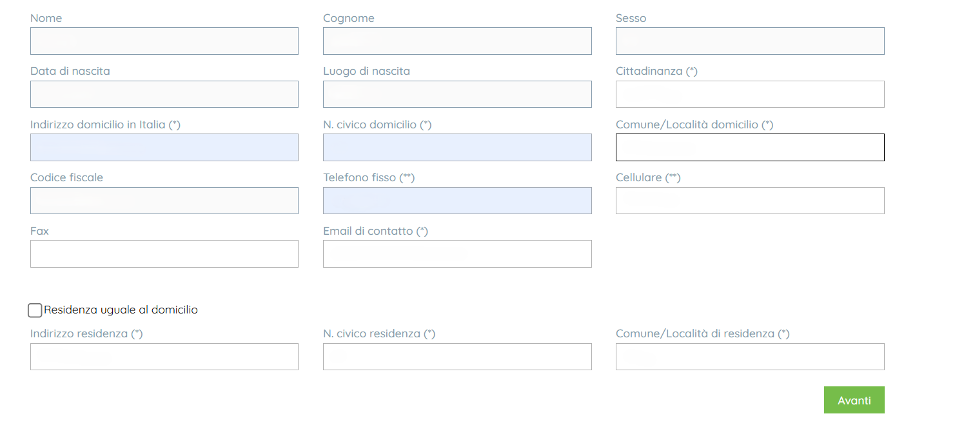Click the Indirizzo residenza field
This screenshot has height=430, width=964.
pos(164,357)
